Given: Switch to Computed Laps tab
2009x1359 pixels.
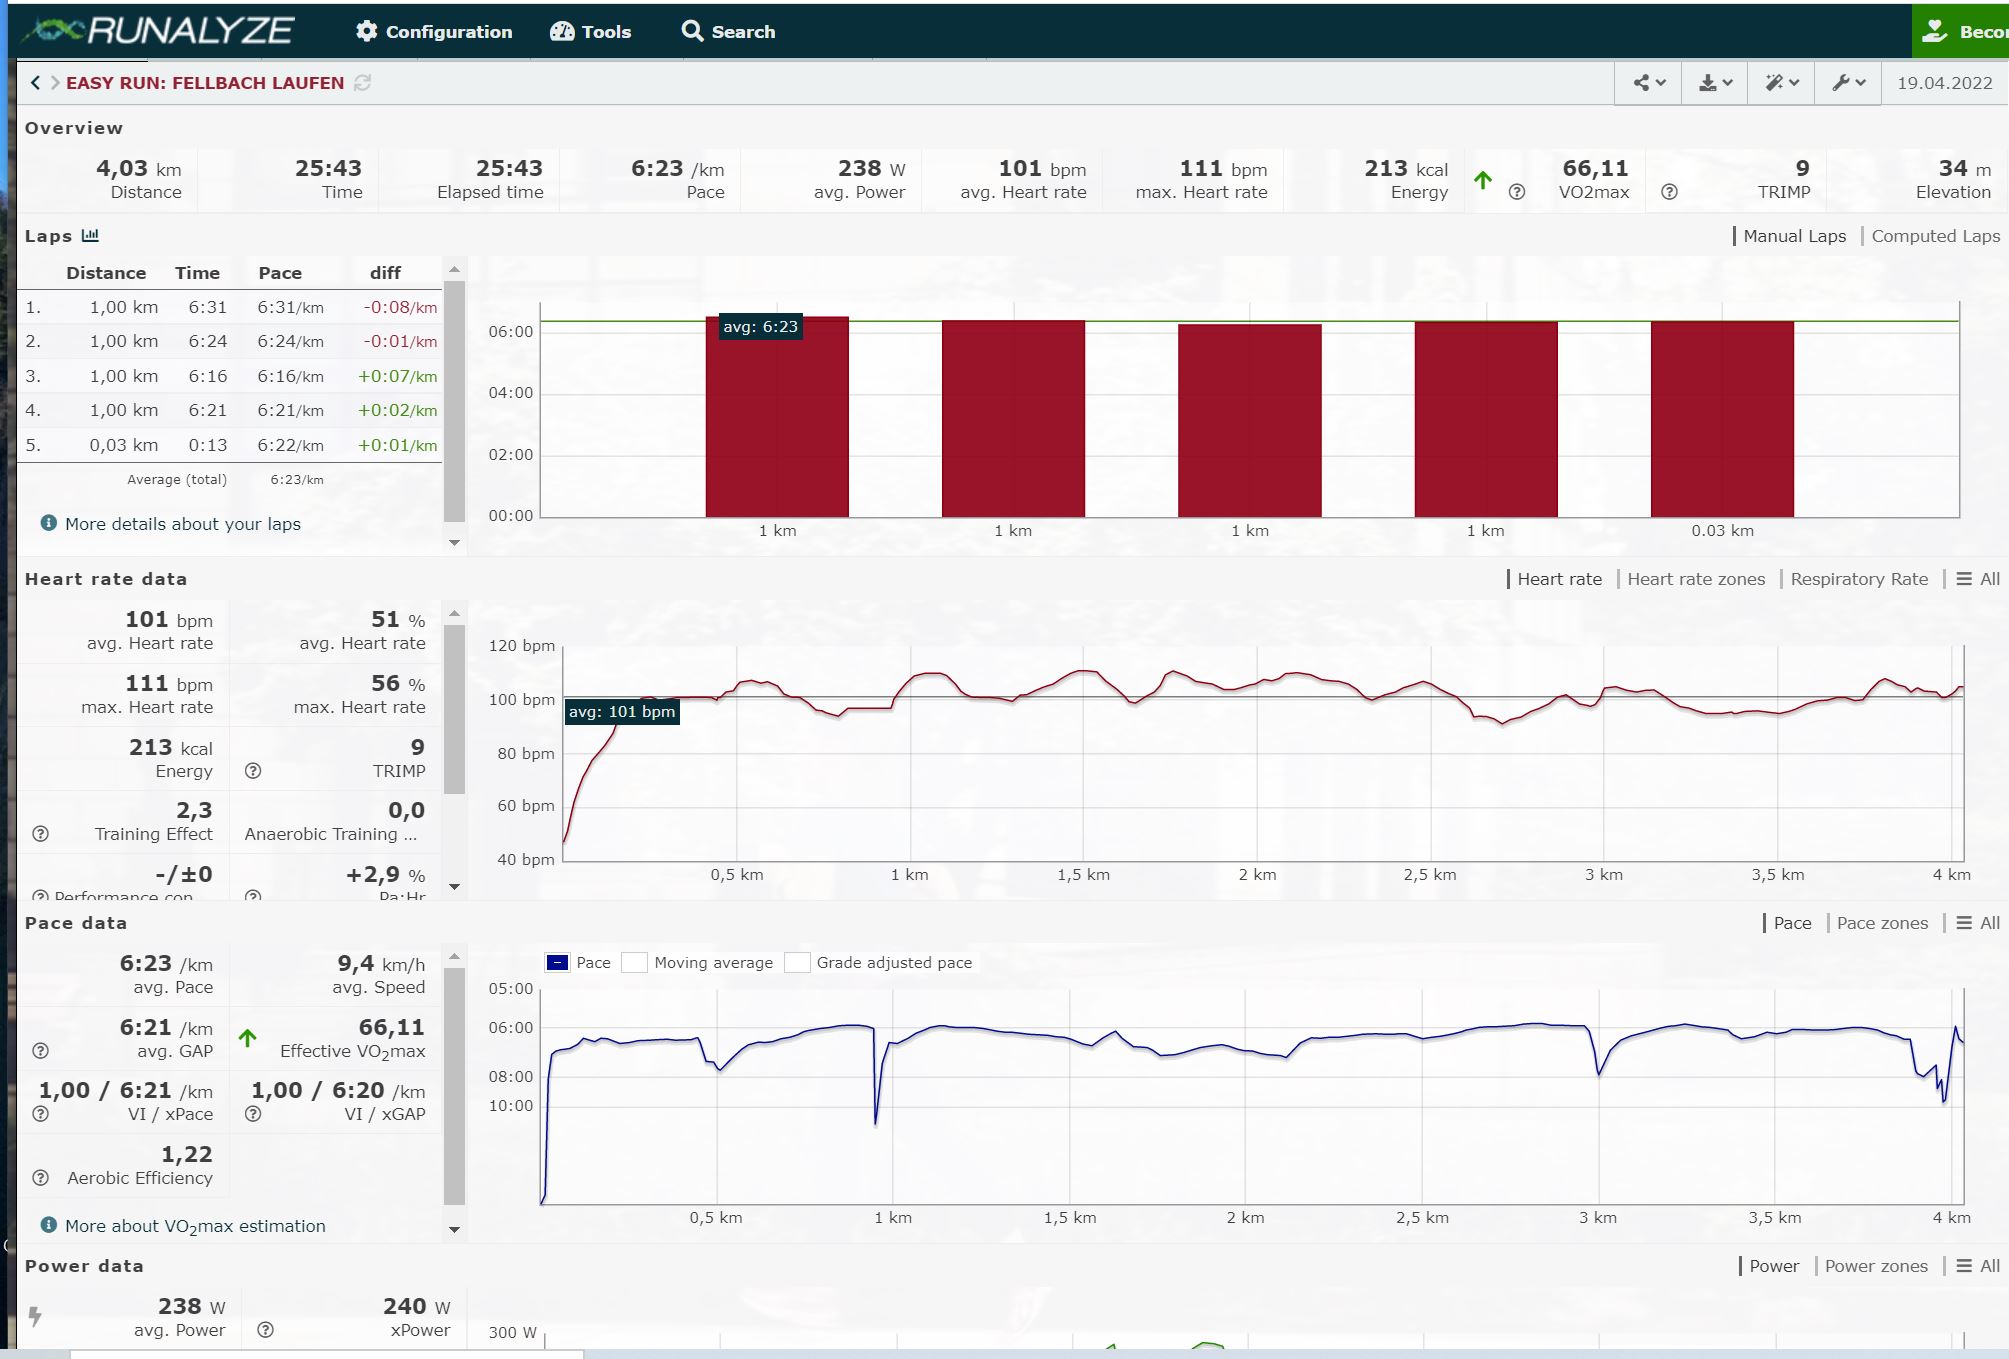Looking at the screenshot, I should (1935, 236).
